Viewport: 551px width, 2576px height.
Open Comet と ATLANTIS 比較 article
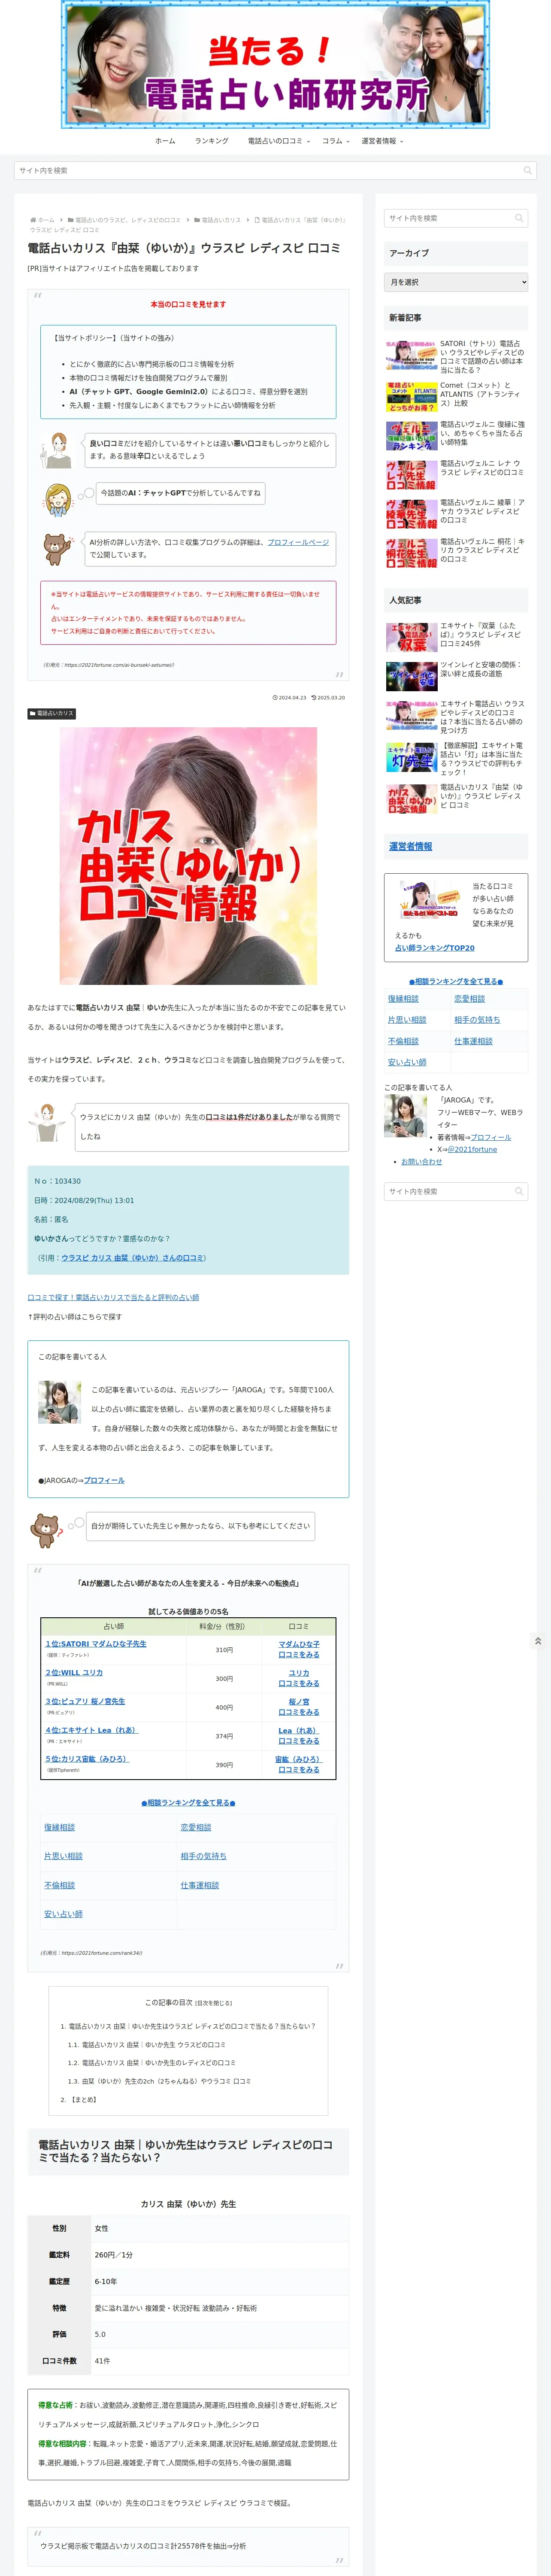[x=456, y=395]
